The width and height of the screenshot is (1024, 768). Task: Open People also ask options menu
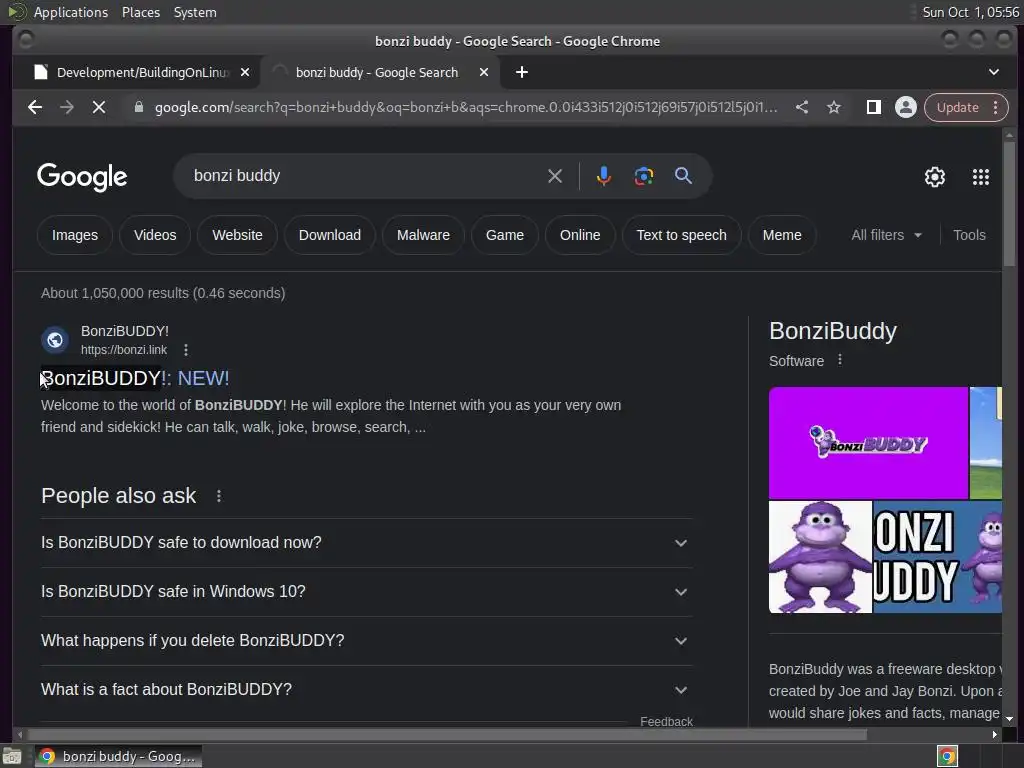tap(219, 496)
